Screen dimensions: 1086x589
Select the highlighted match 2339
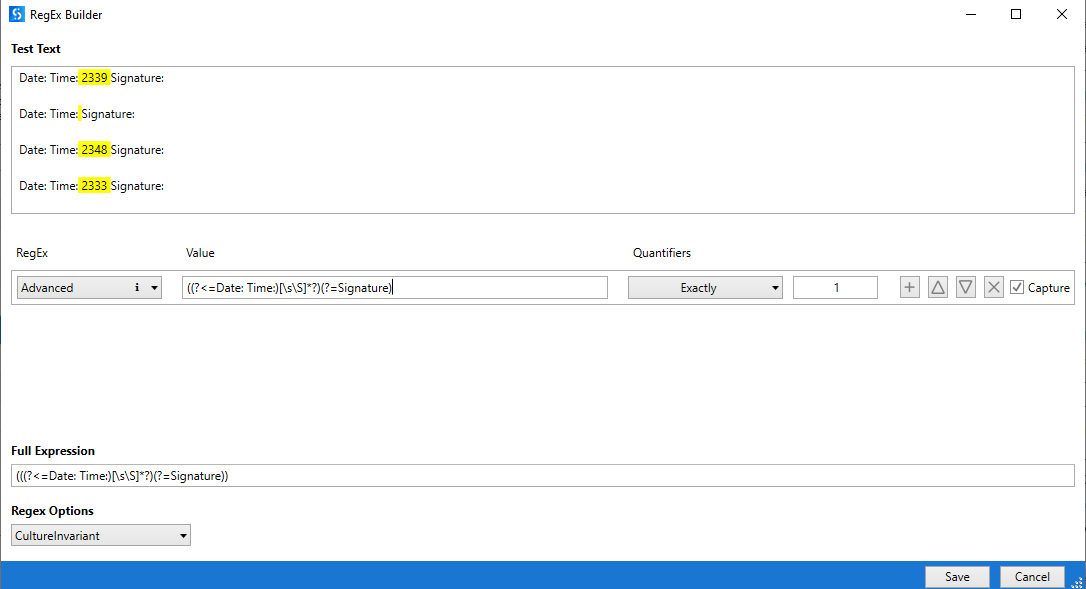pos(94,77)
